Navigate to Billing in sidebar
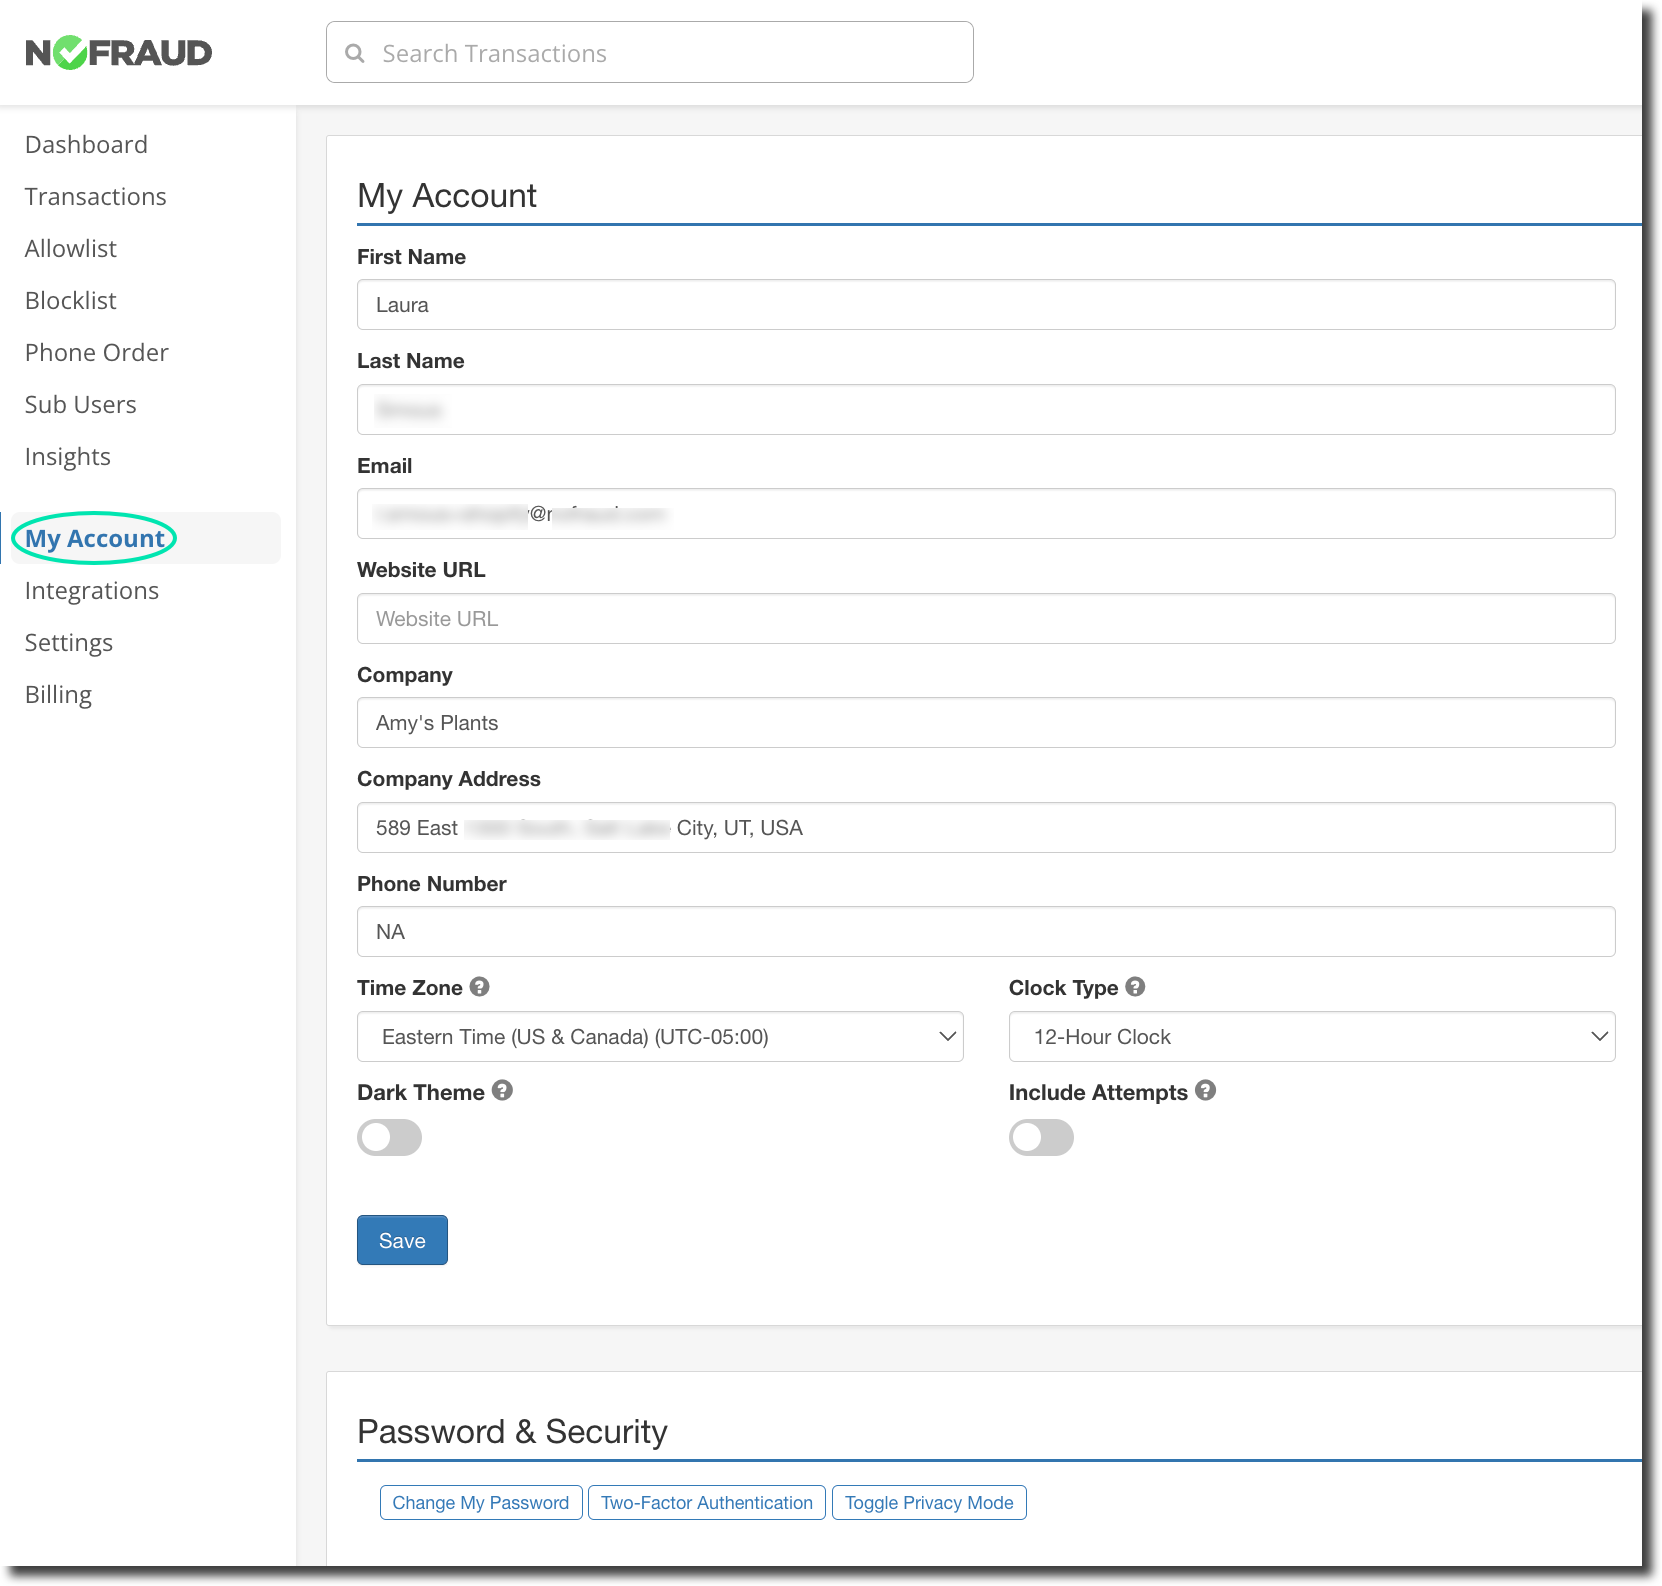Image resolution: width=1662 pixels, height=1586 pixels. click(x=58, y=695)
